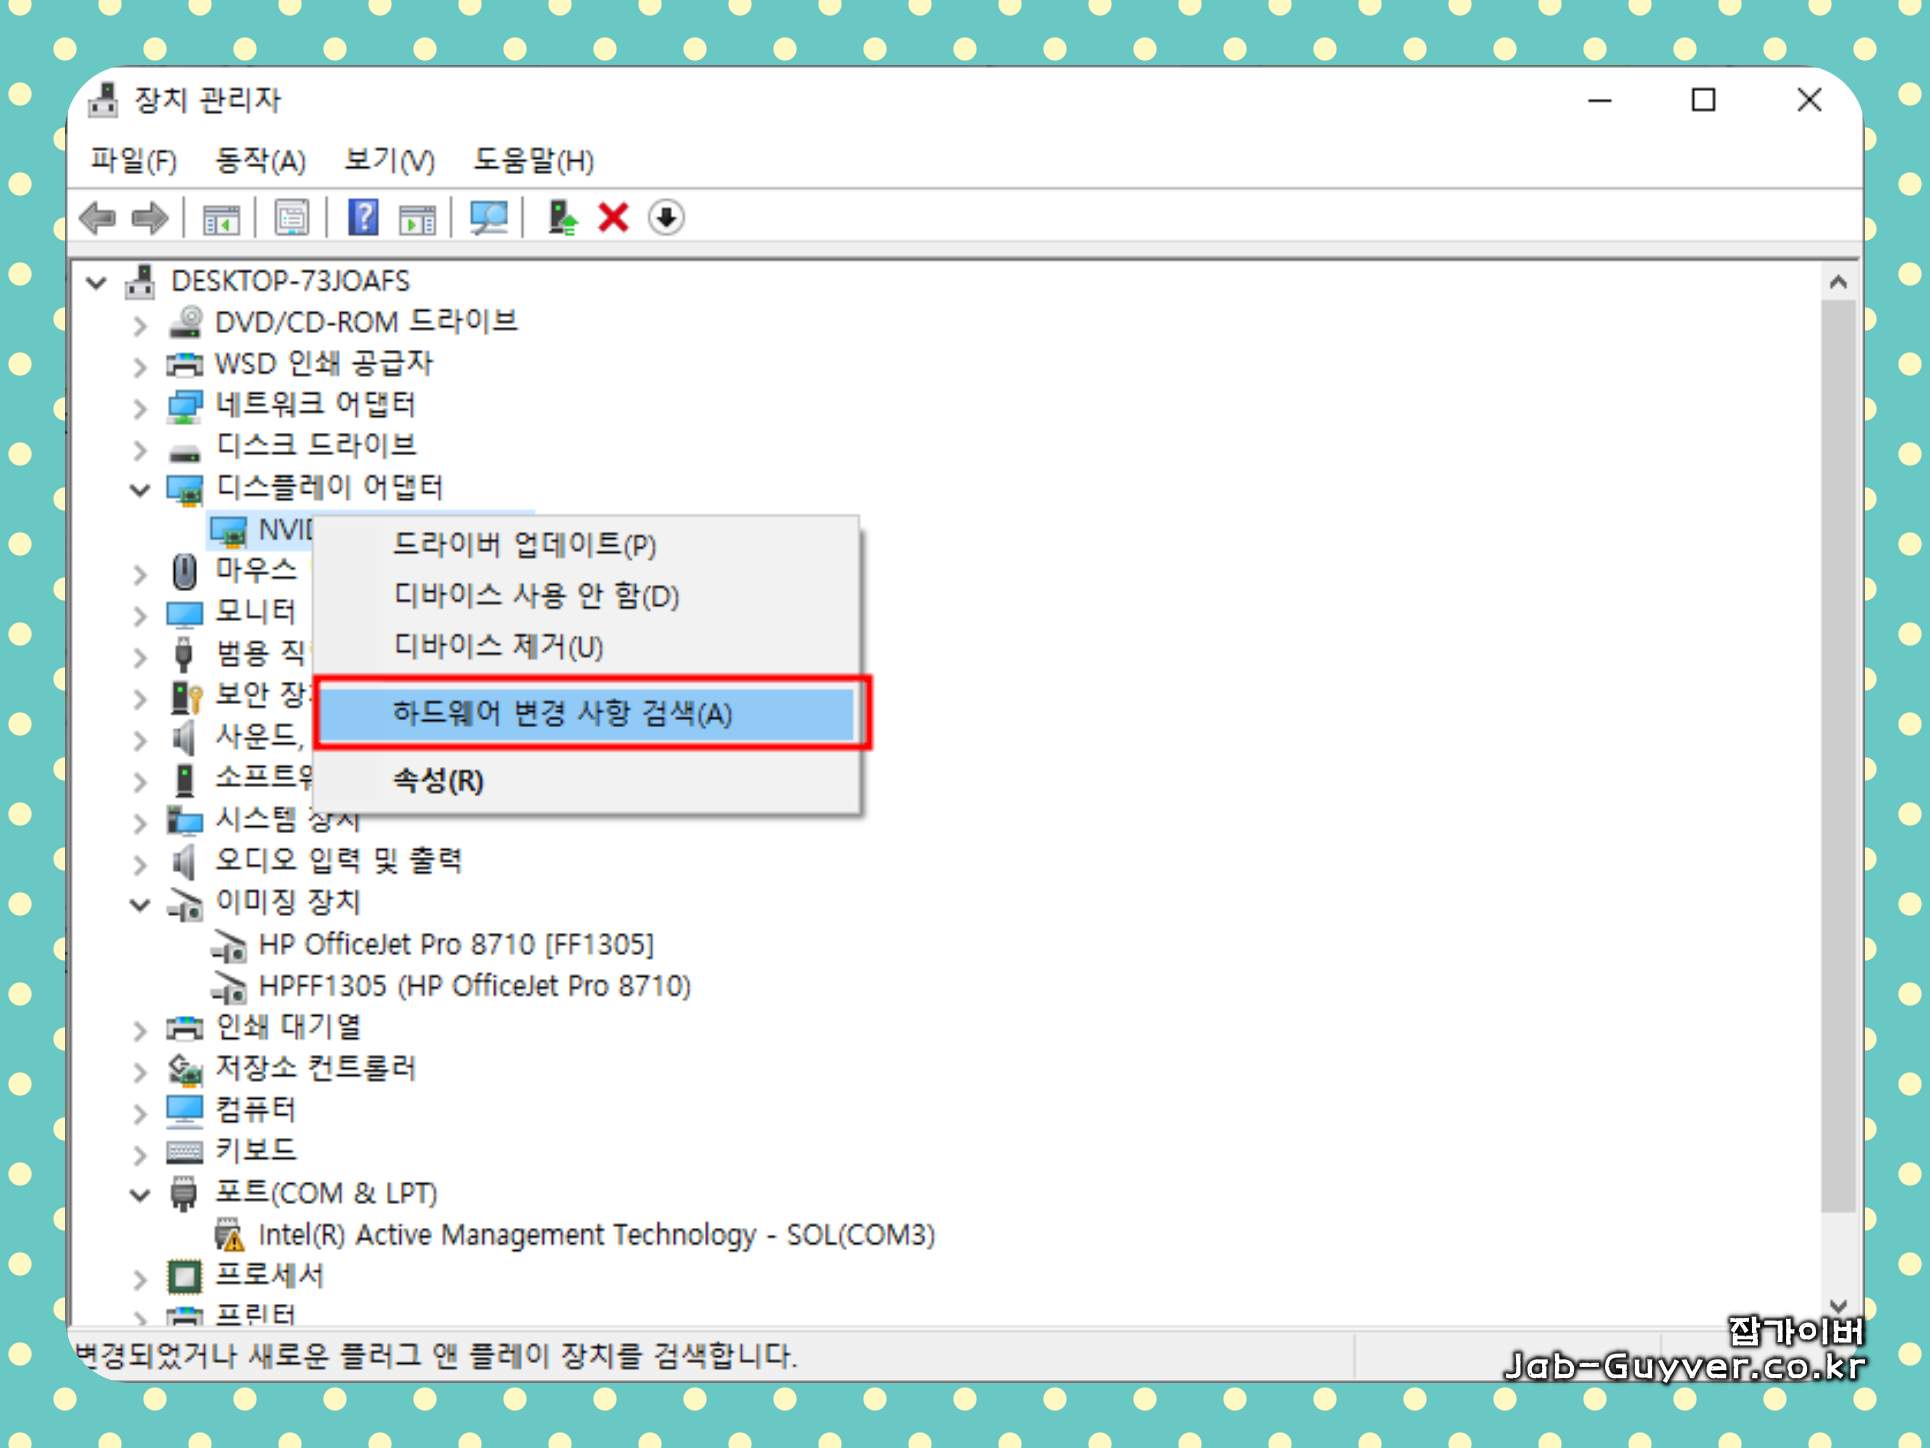Click the Back navigation arrow icon
This screenshot has width=1930, height=1448.
(x=100, y=218)
